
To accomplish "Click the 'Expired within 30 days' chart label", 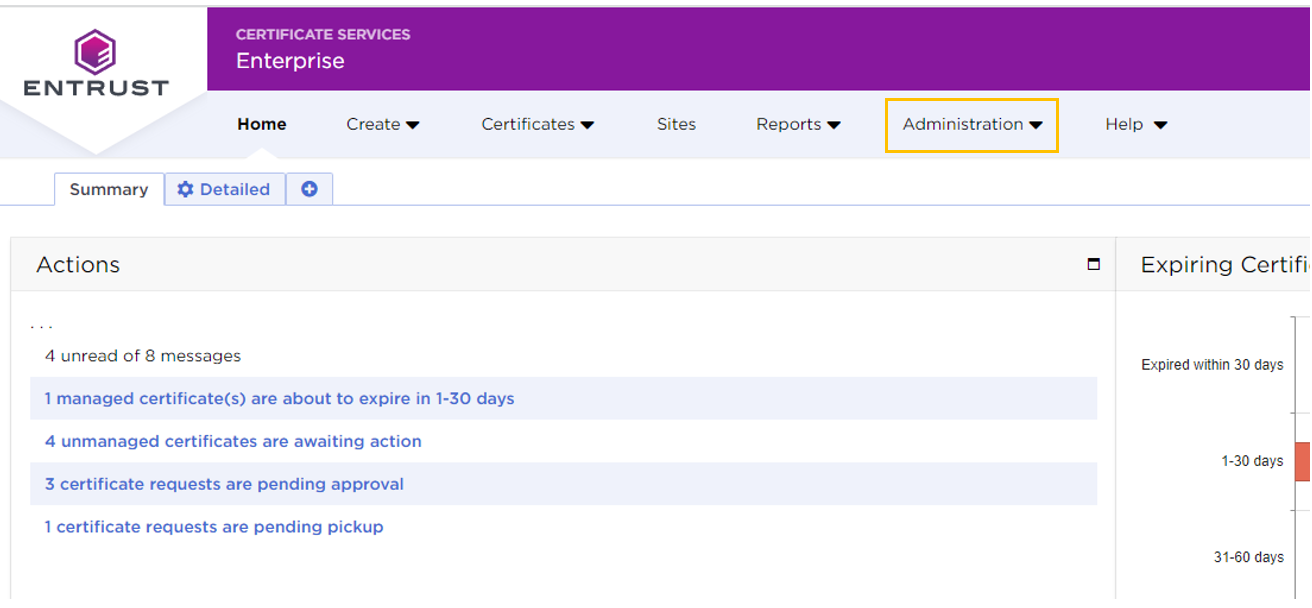I will point(1212,365).
